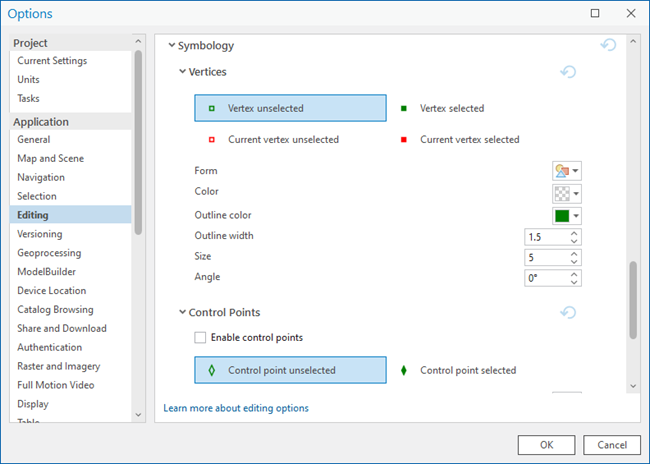Click the Vertices section reset icon
This screenshot has width=650, height=464.
coord(569,72)
